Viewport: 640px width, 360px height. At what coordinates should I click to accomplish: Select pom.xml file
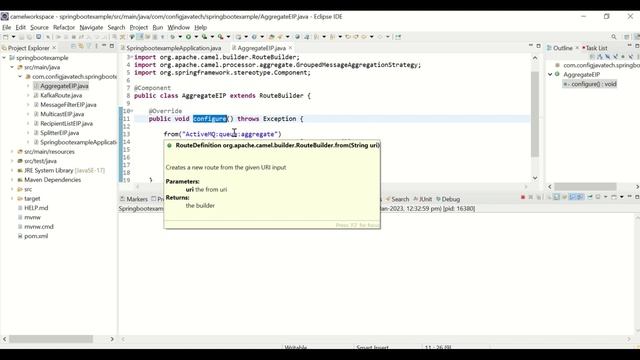click(x=36, y=236)
